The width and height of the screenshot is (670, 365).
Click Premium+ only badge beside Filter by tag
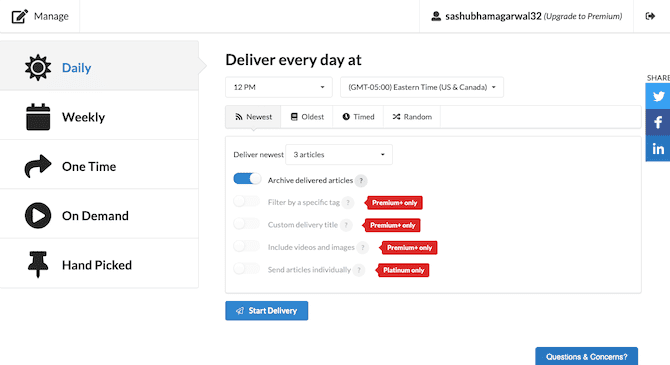(394, 203)
